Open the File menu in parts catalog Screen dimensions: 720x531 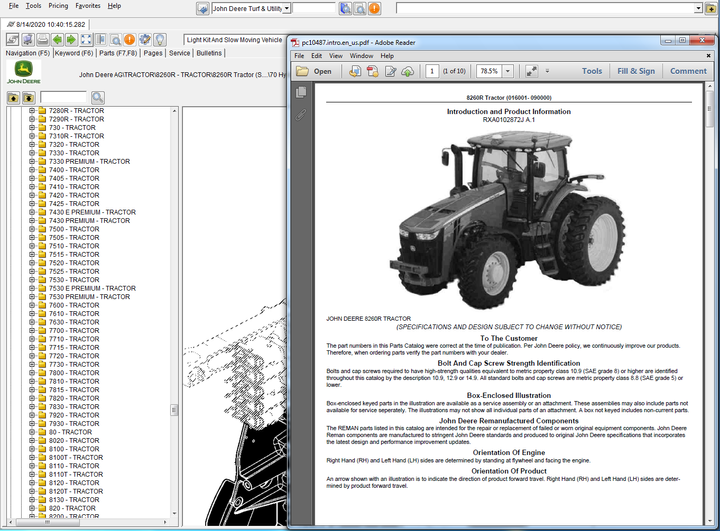click(14, 6)
